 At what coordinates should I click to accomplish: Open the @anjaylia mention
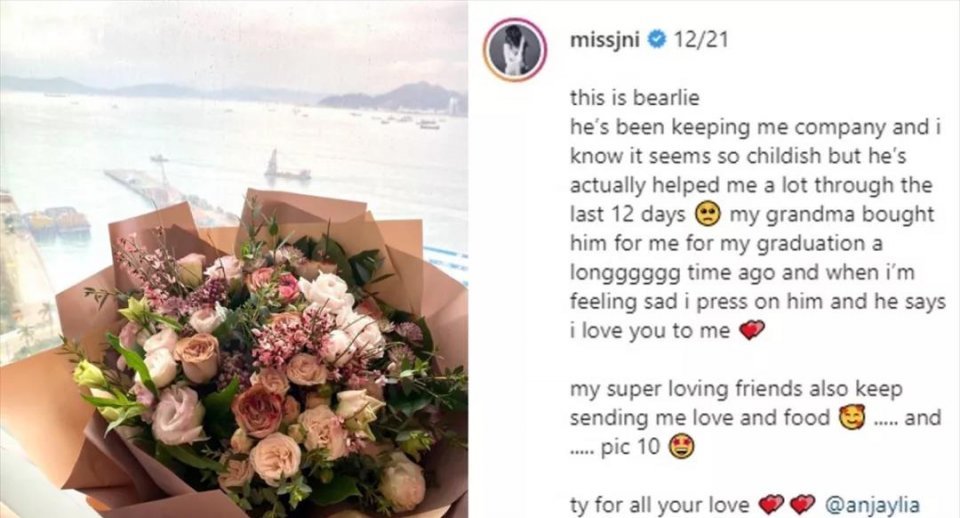(872, 505)
